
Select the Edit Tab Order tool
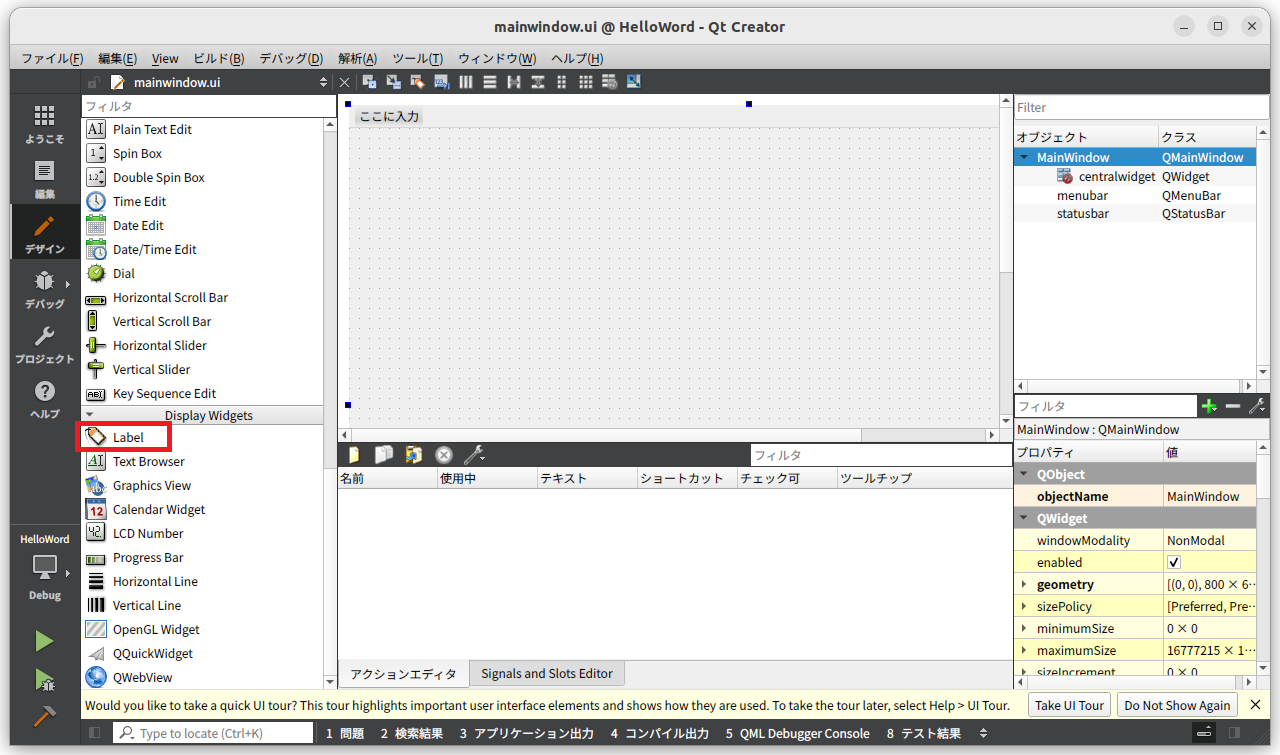click(x=441, y=81)
